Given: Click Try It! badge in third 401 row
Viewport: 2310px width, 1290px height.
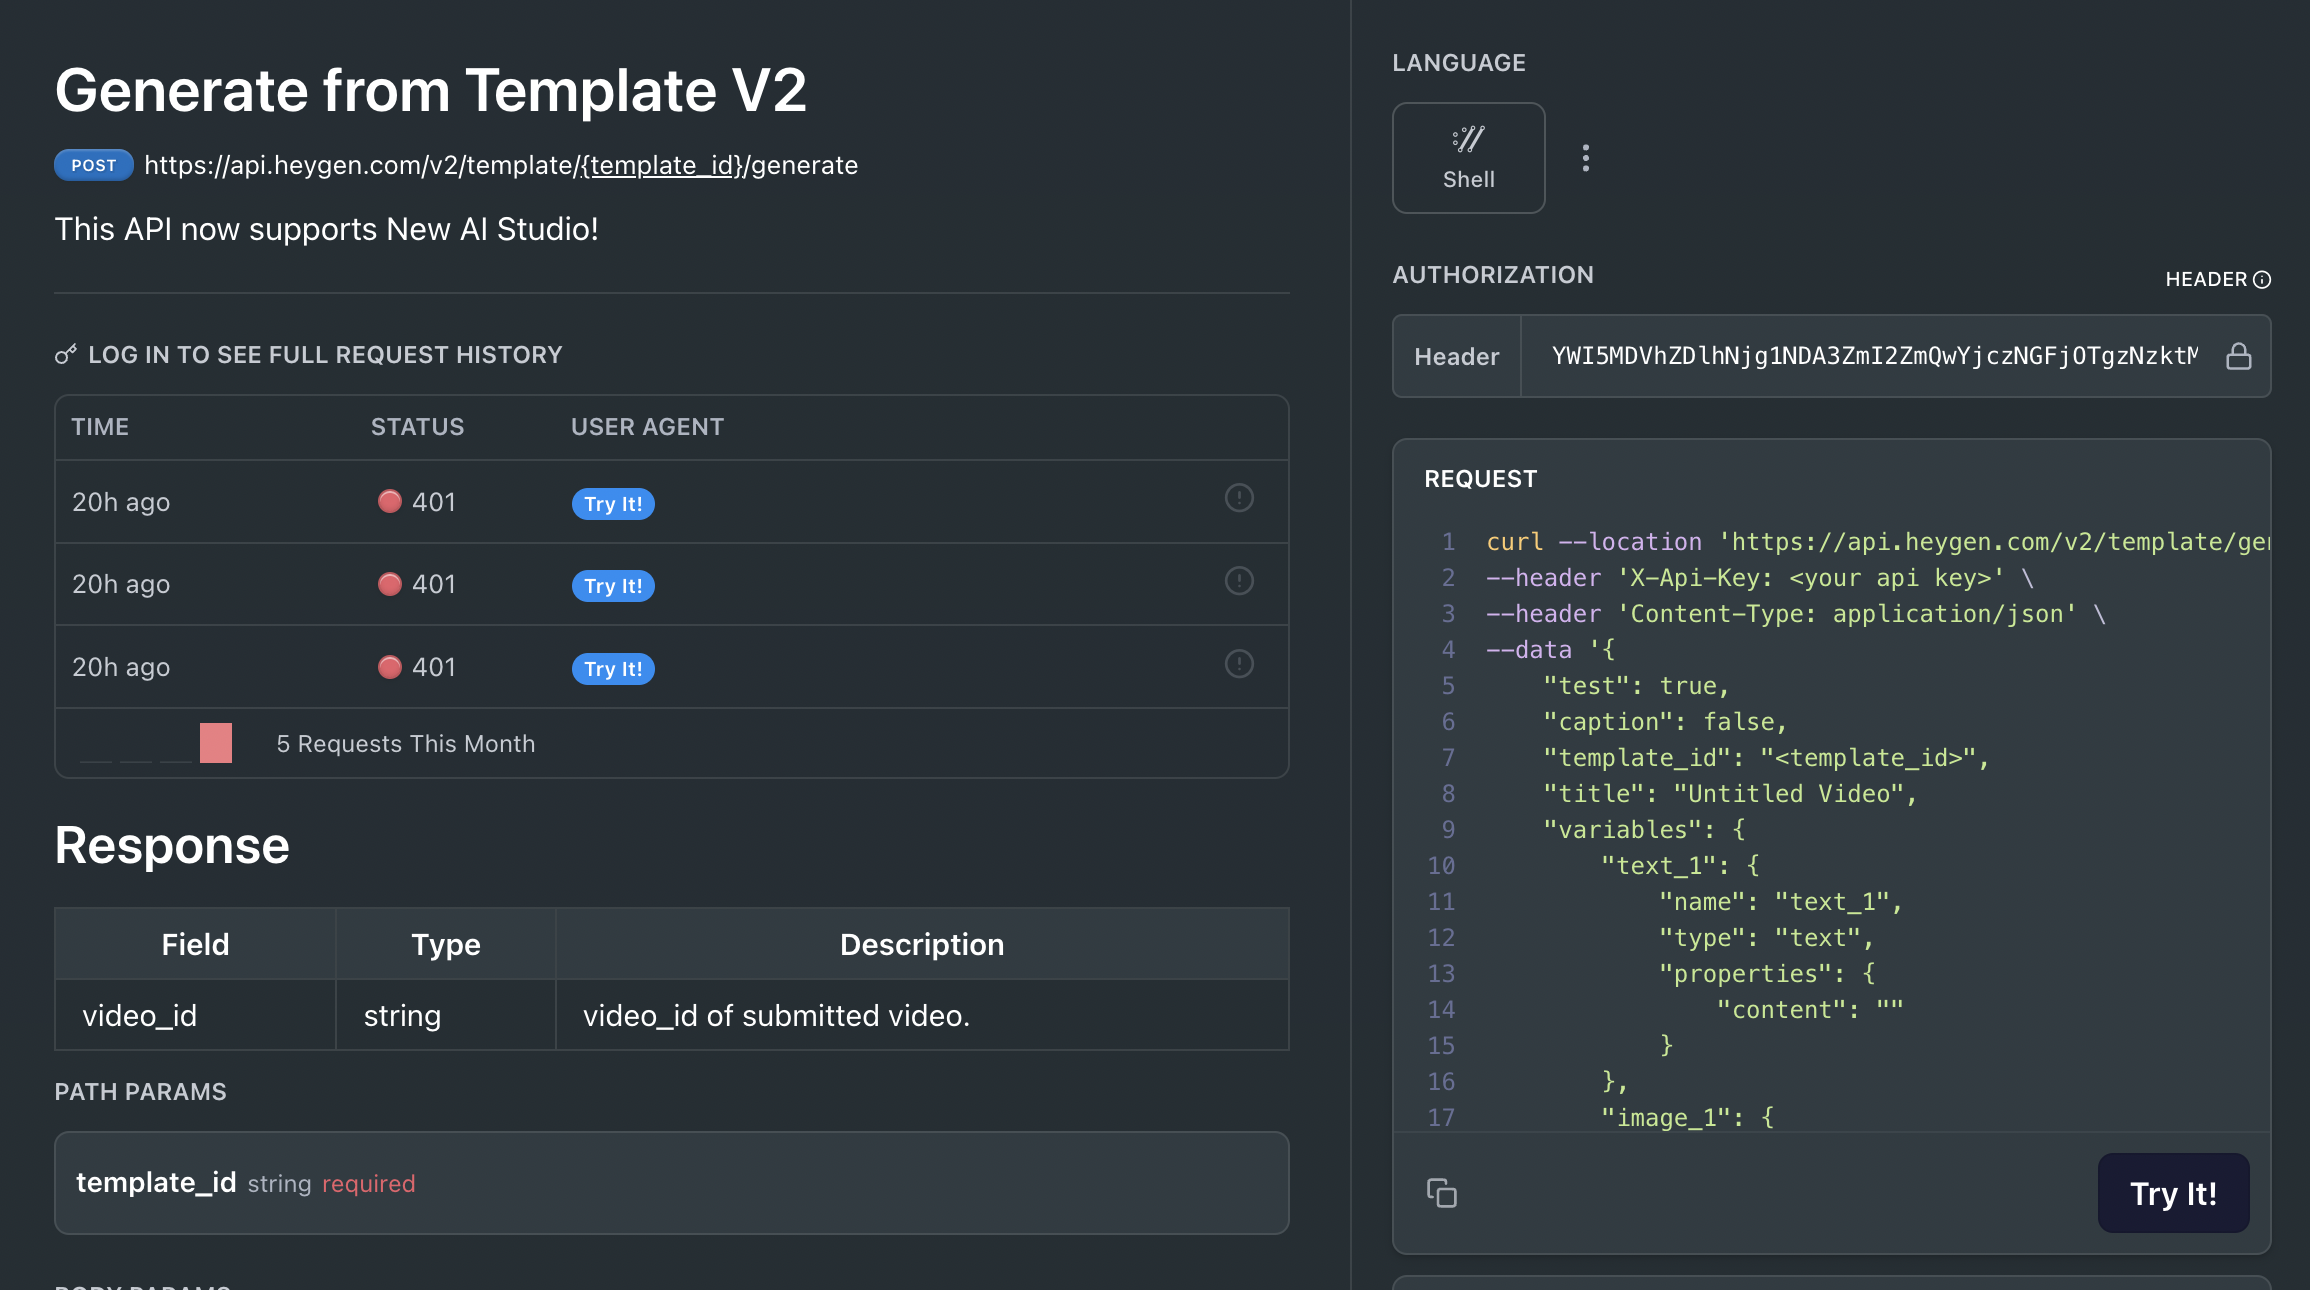Looking at the screenshot, I should pos(613,669).
